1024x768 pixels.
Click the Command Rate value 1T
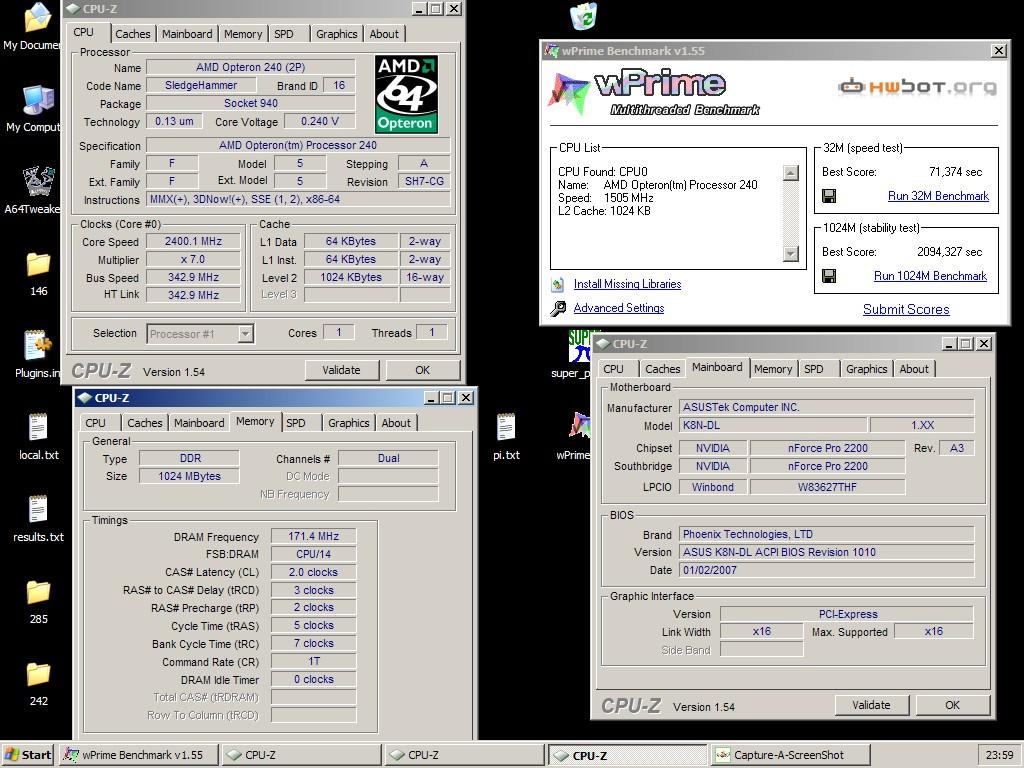(313, 662)
